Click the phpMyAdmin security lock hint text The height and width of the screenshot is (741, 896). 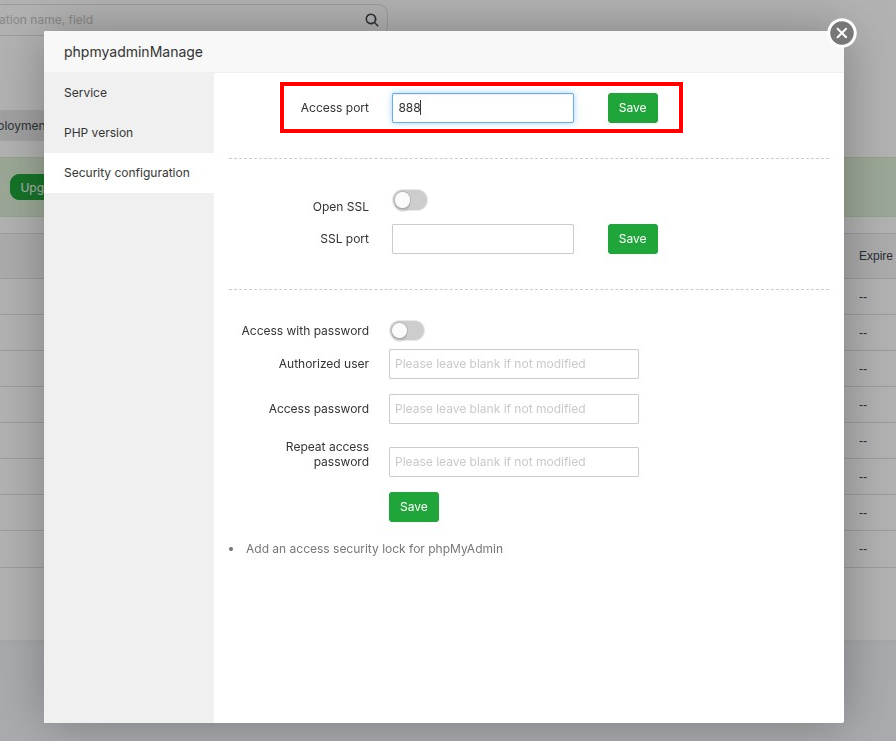(x=374, y=549)
